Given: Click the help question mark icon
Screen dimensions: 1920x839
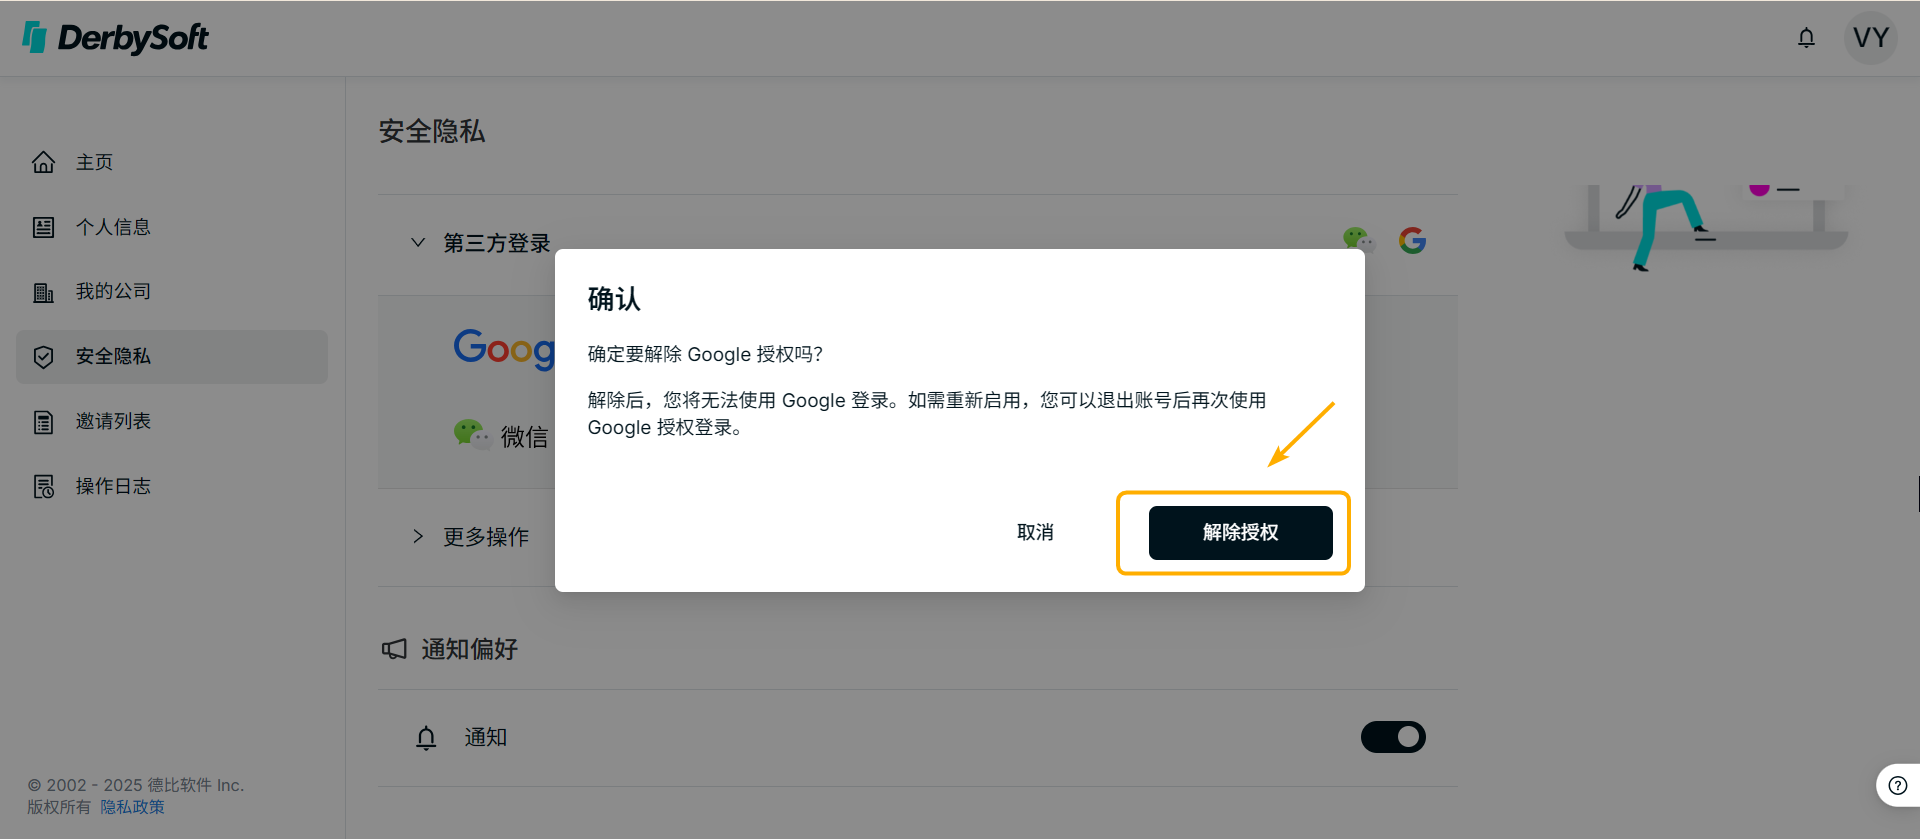Looking at the screenshot, I should click(x=1897, y=786).
